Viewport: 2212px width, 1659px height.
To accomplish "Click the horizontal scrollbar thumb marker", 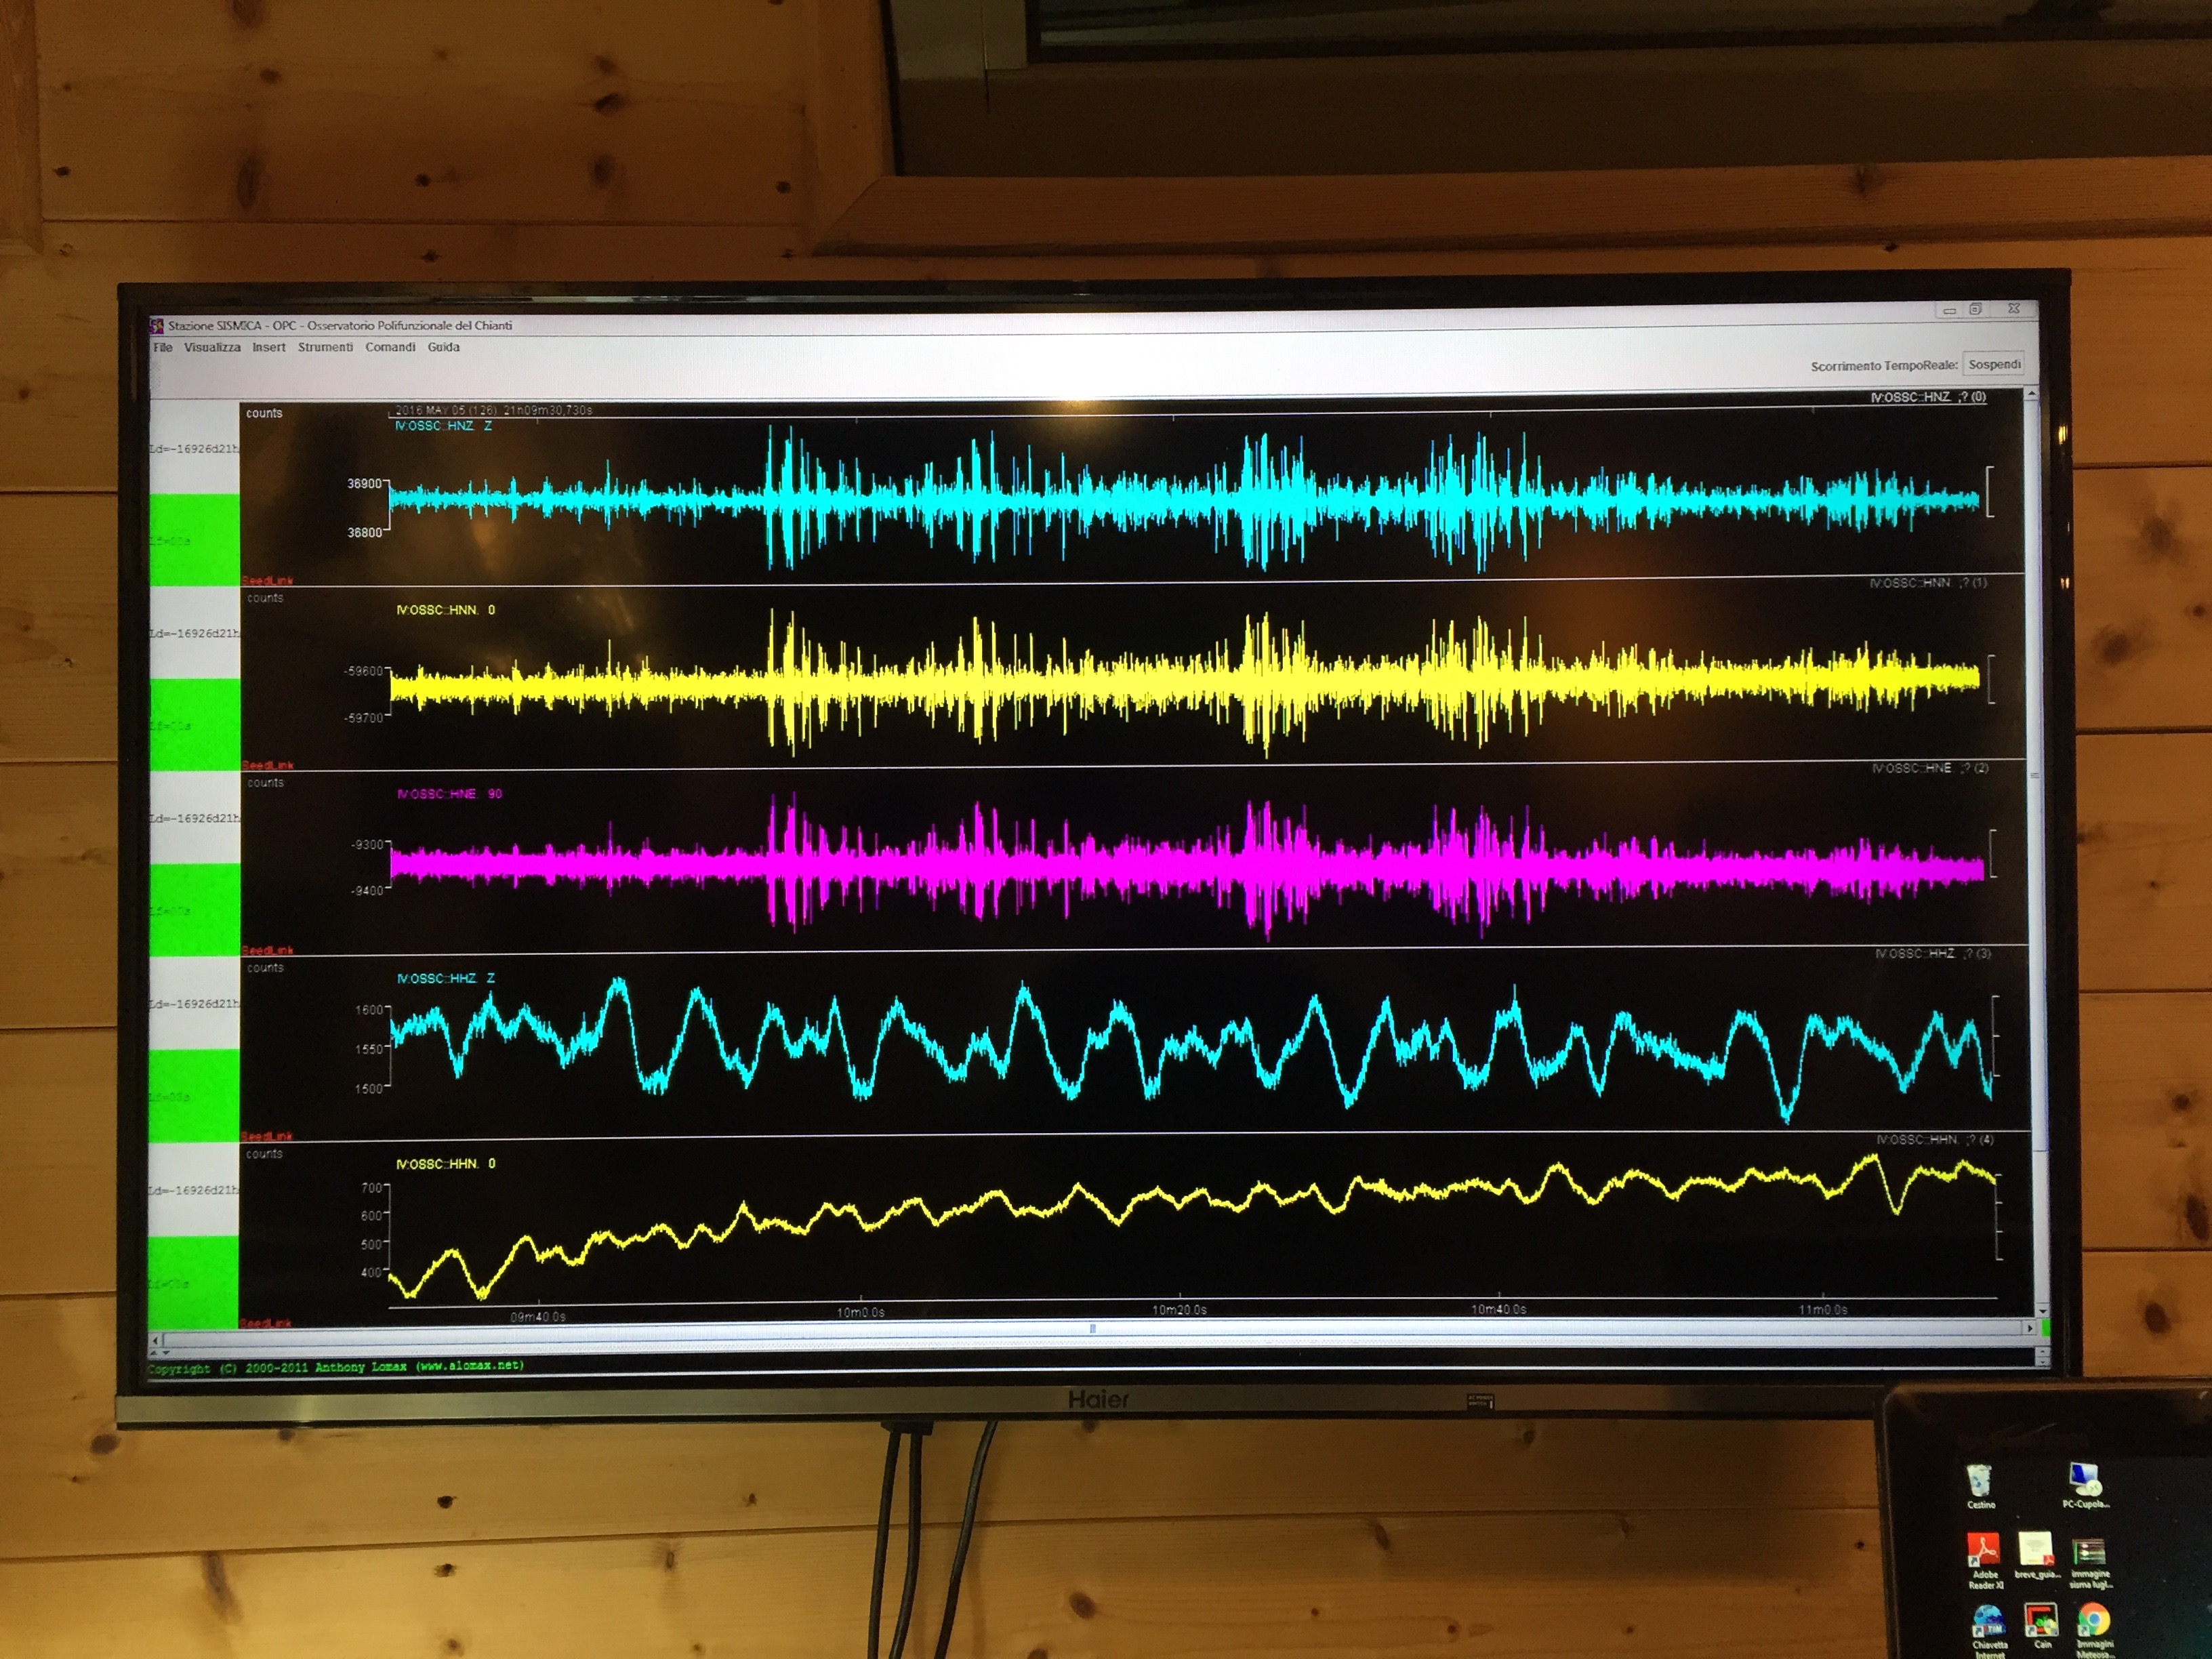I will click(1093, 1329).
